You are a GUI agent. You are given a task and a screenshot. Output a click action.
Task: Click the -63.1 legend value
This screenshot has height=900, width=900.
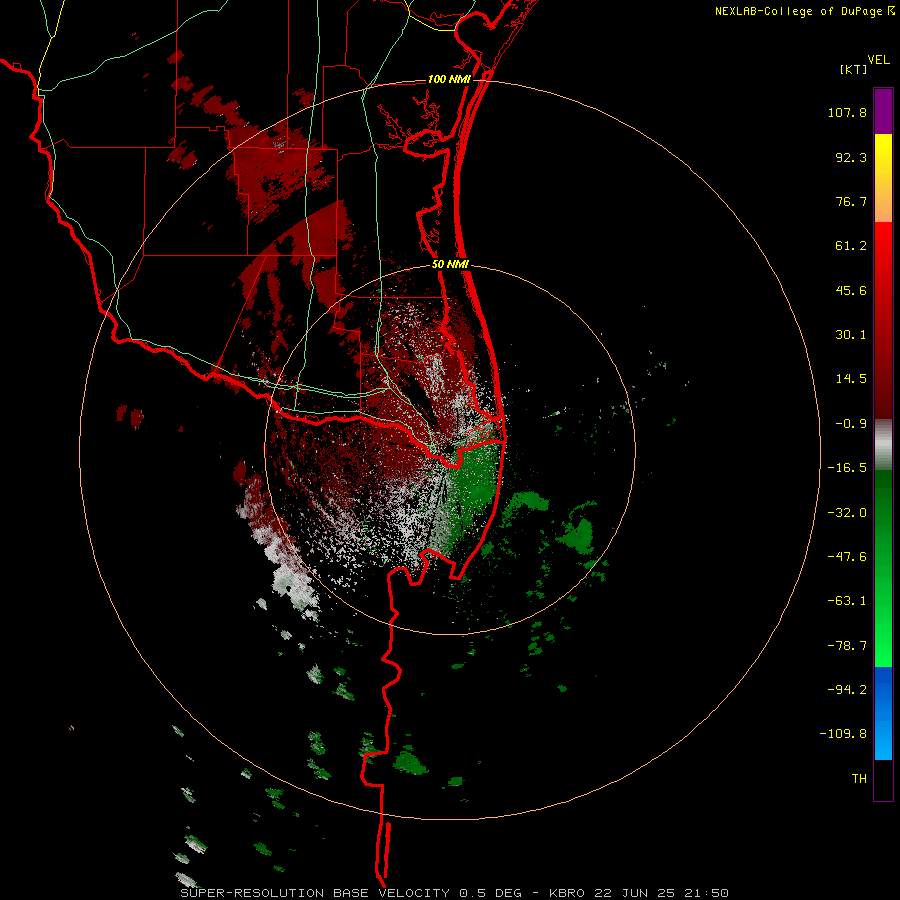click(x=847, y=601)
